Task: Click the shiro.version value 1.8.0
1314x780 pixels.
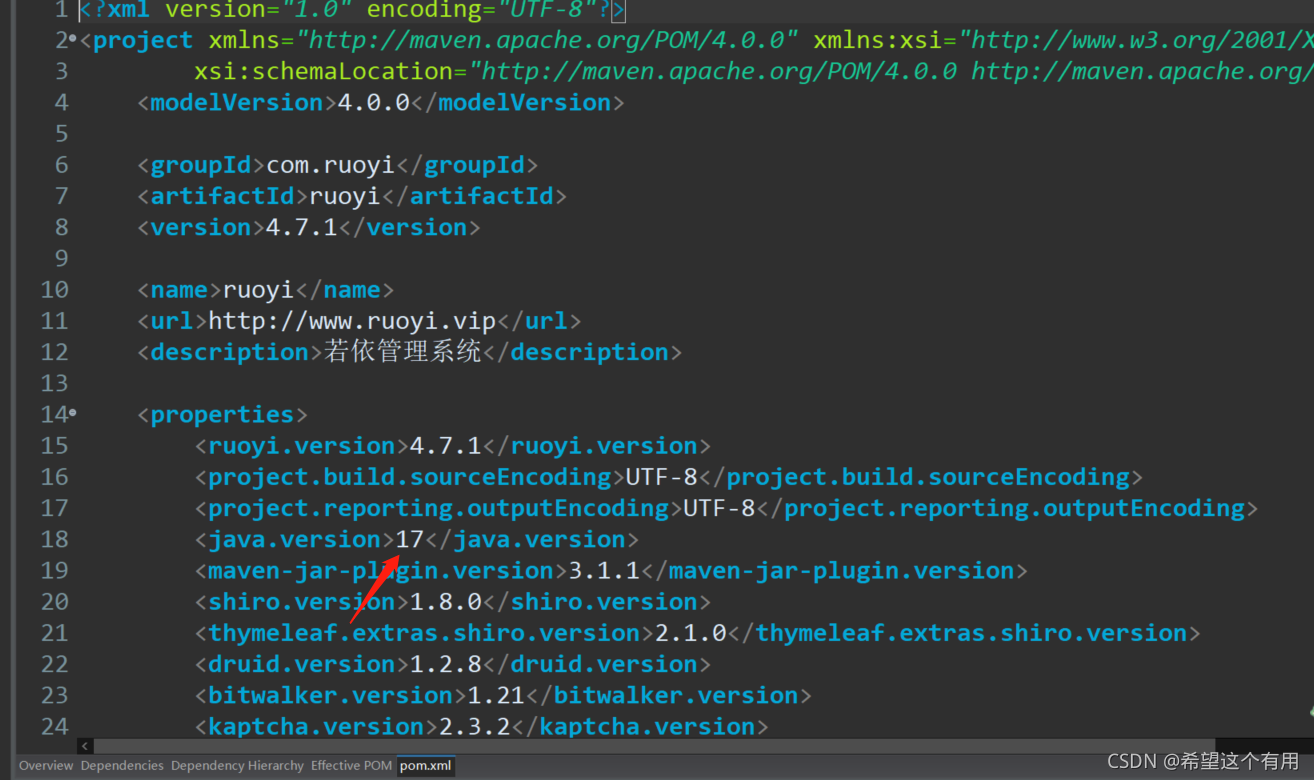Action: click(x=446, y=602)
